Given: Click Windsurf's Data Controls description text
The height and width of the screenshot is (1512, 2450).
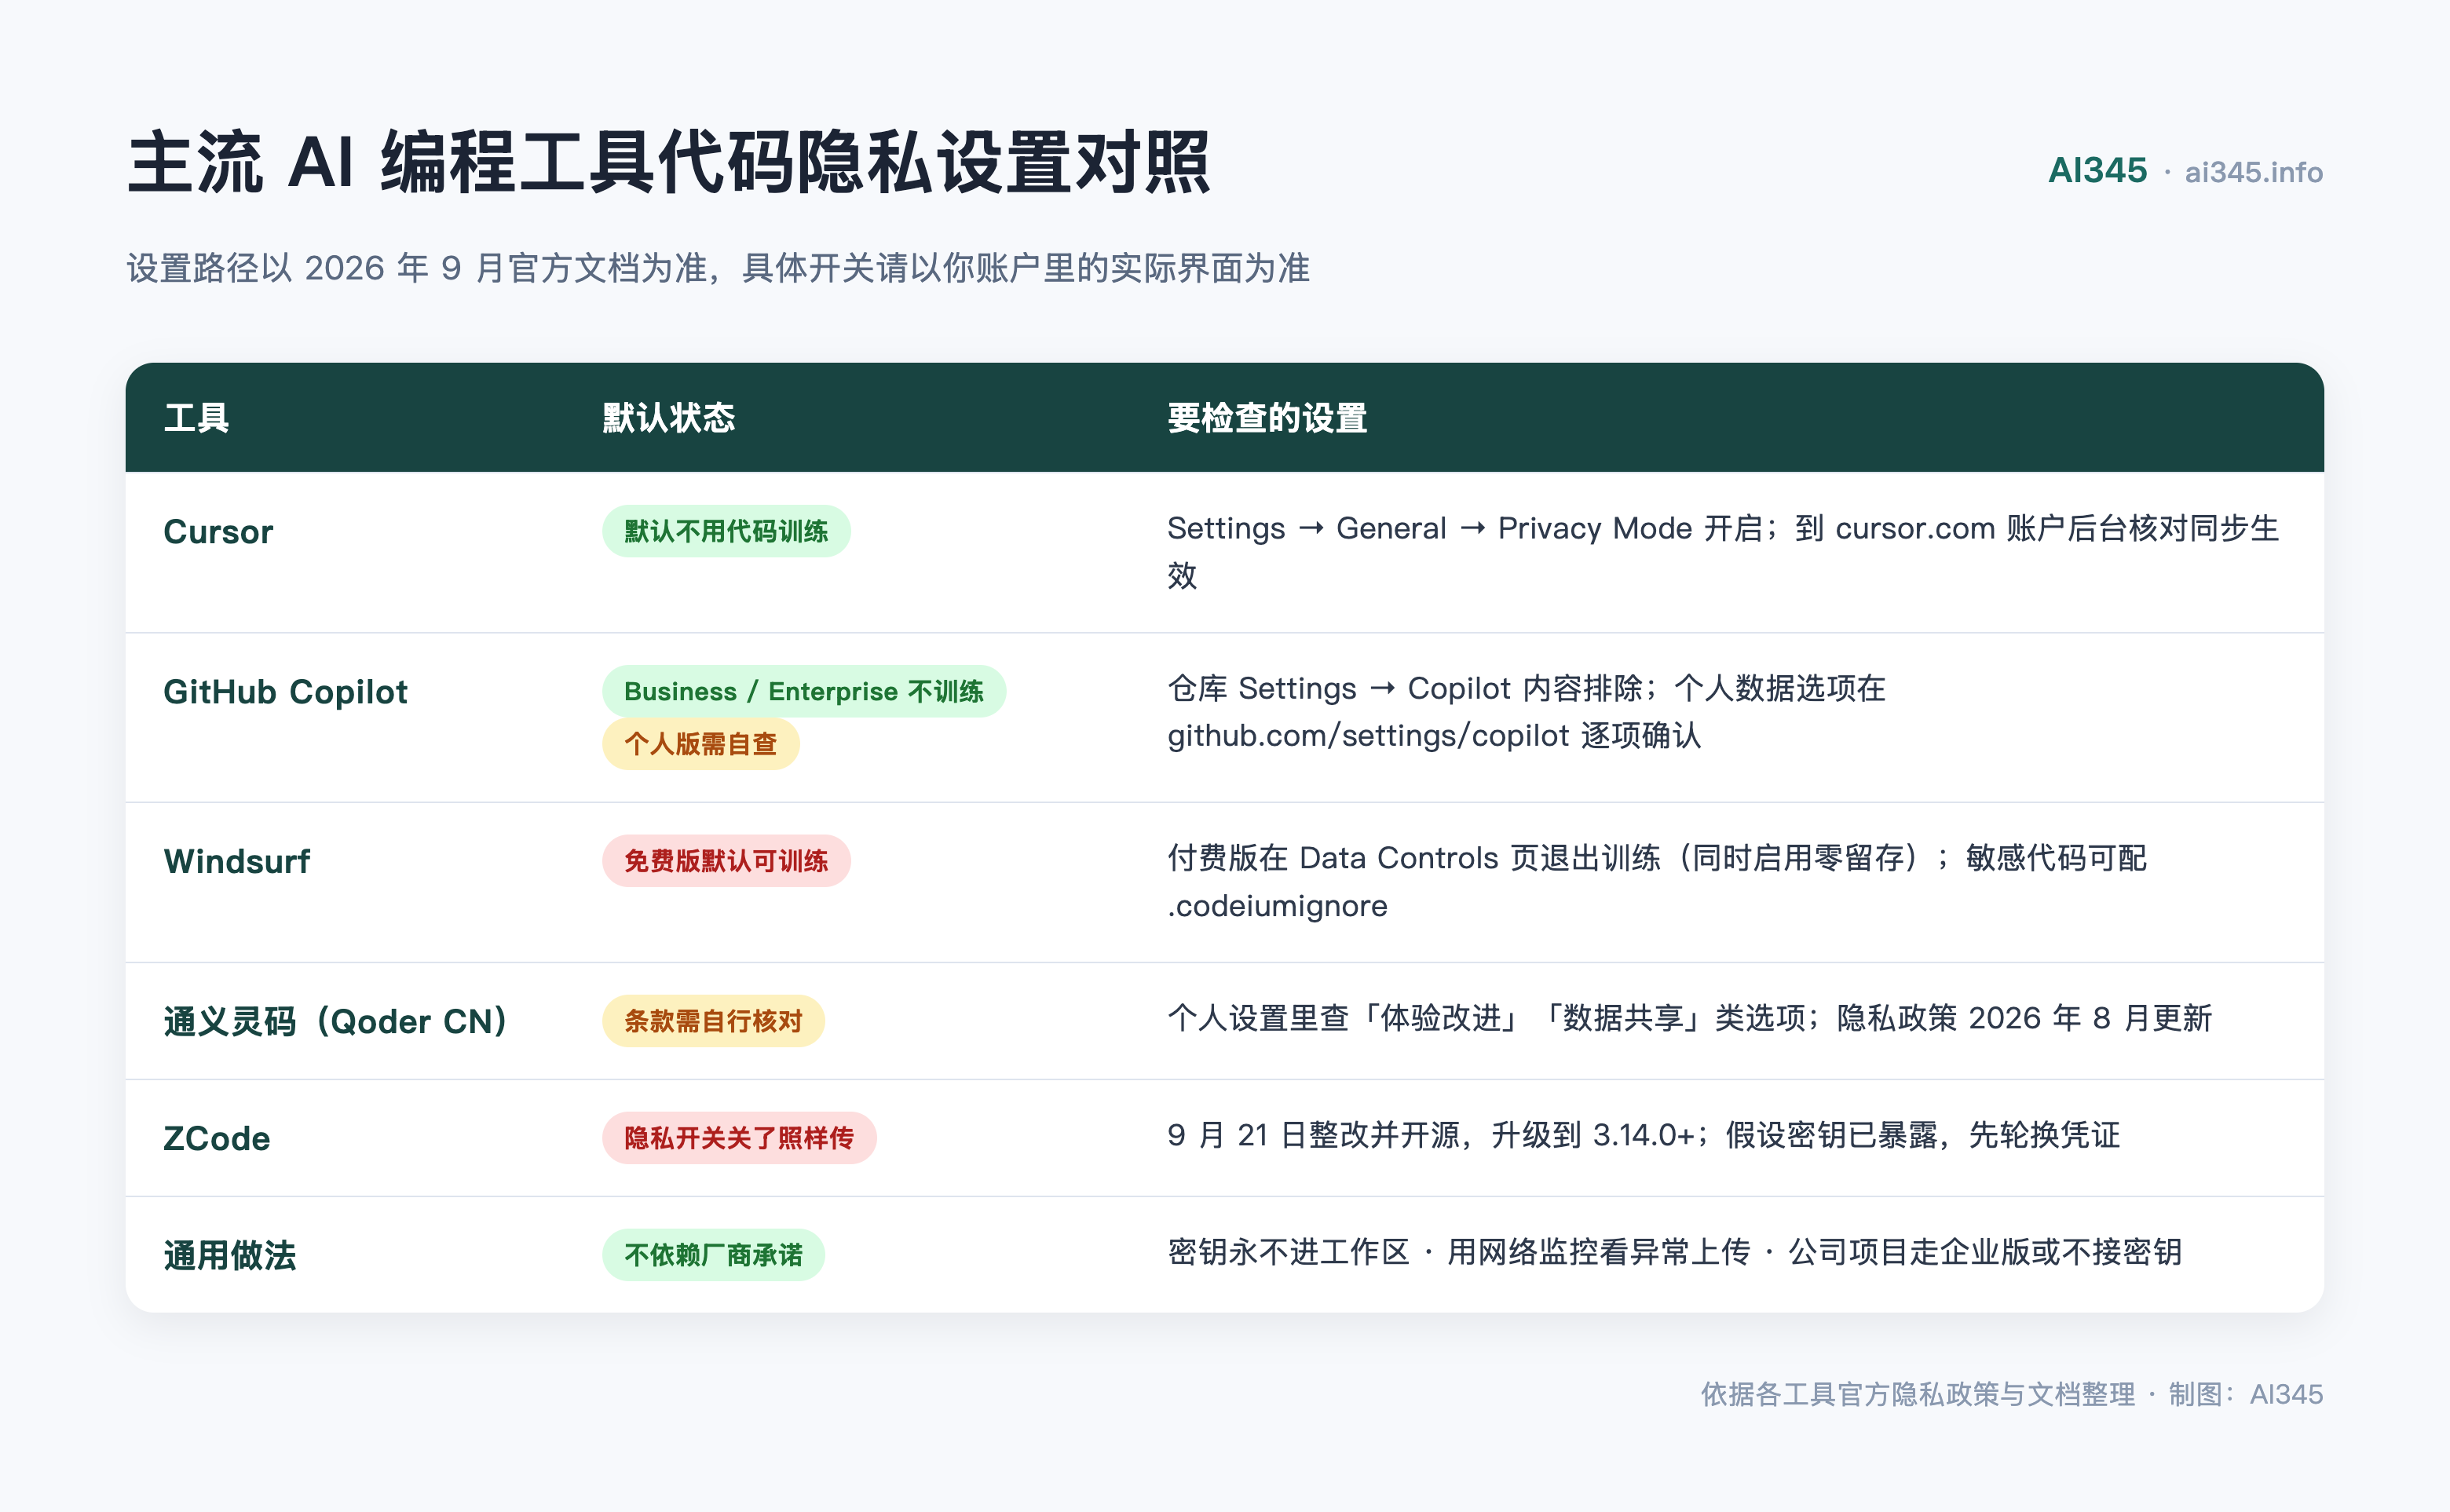Looking at the screenshot, I should click(x=1657, y=881).
